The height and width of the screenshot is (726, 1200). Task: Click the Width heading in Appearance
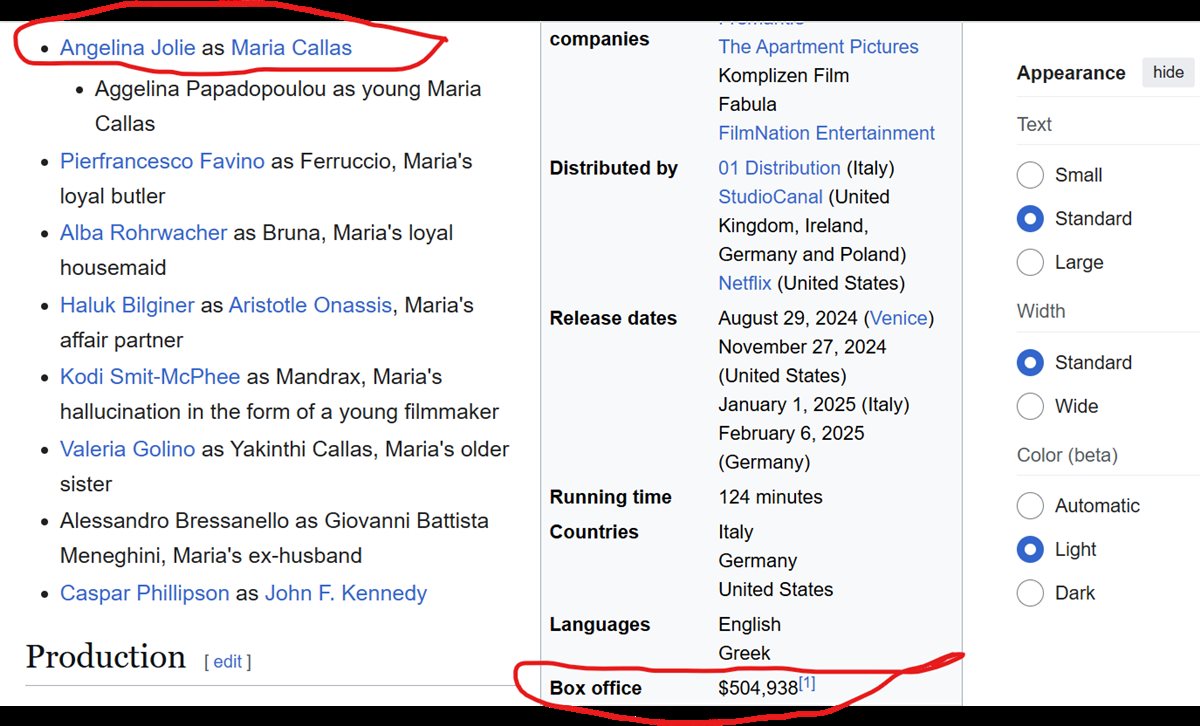click(1041, 311)
